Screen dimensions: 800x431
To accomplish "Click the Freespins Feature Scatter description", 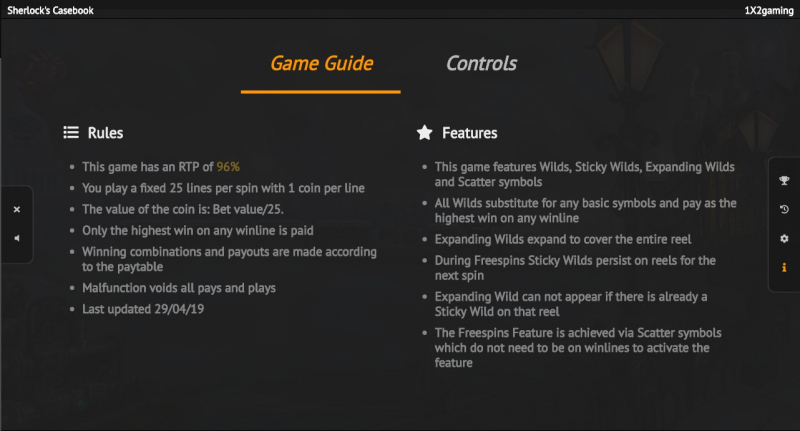I will coord(578,348).
